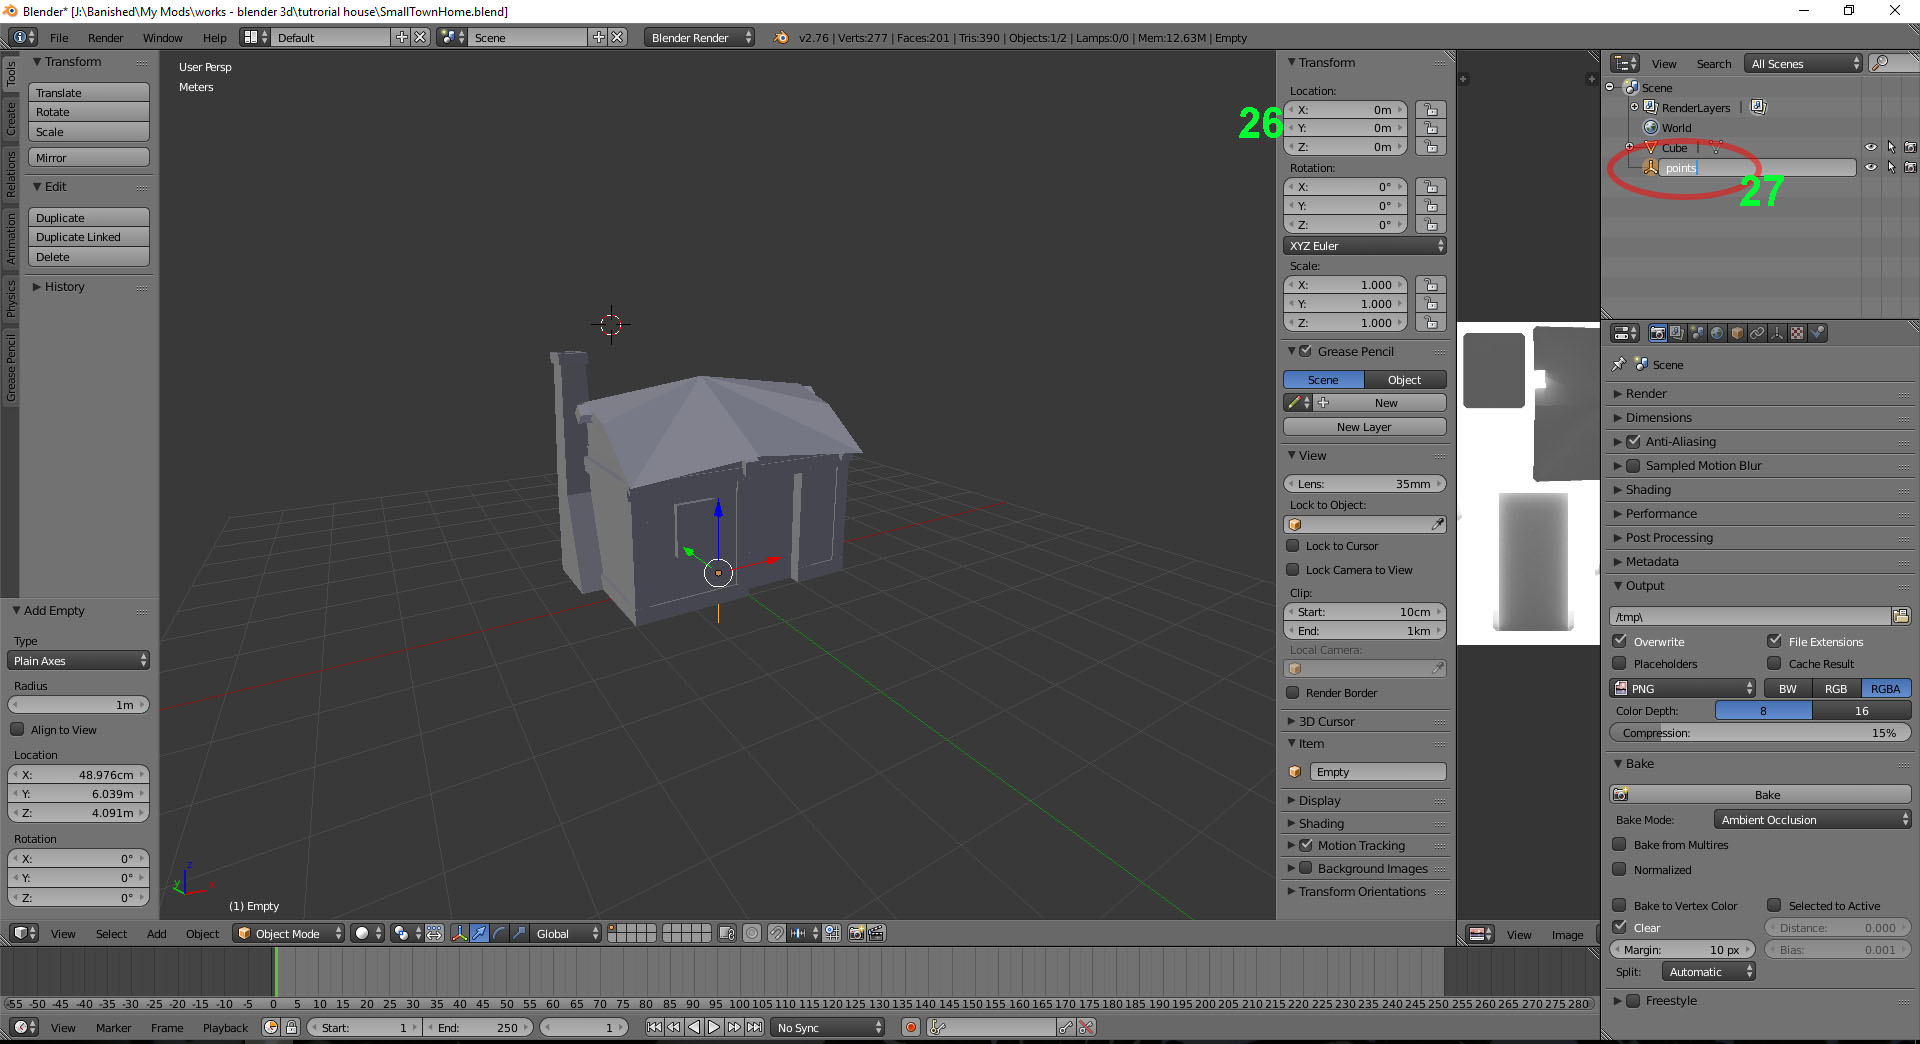The image size is (1920, 1044).
Task: Expand the Dimensions panel
Action: point(1657,418)
